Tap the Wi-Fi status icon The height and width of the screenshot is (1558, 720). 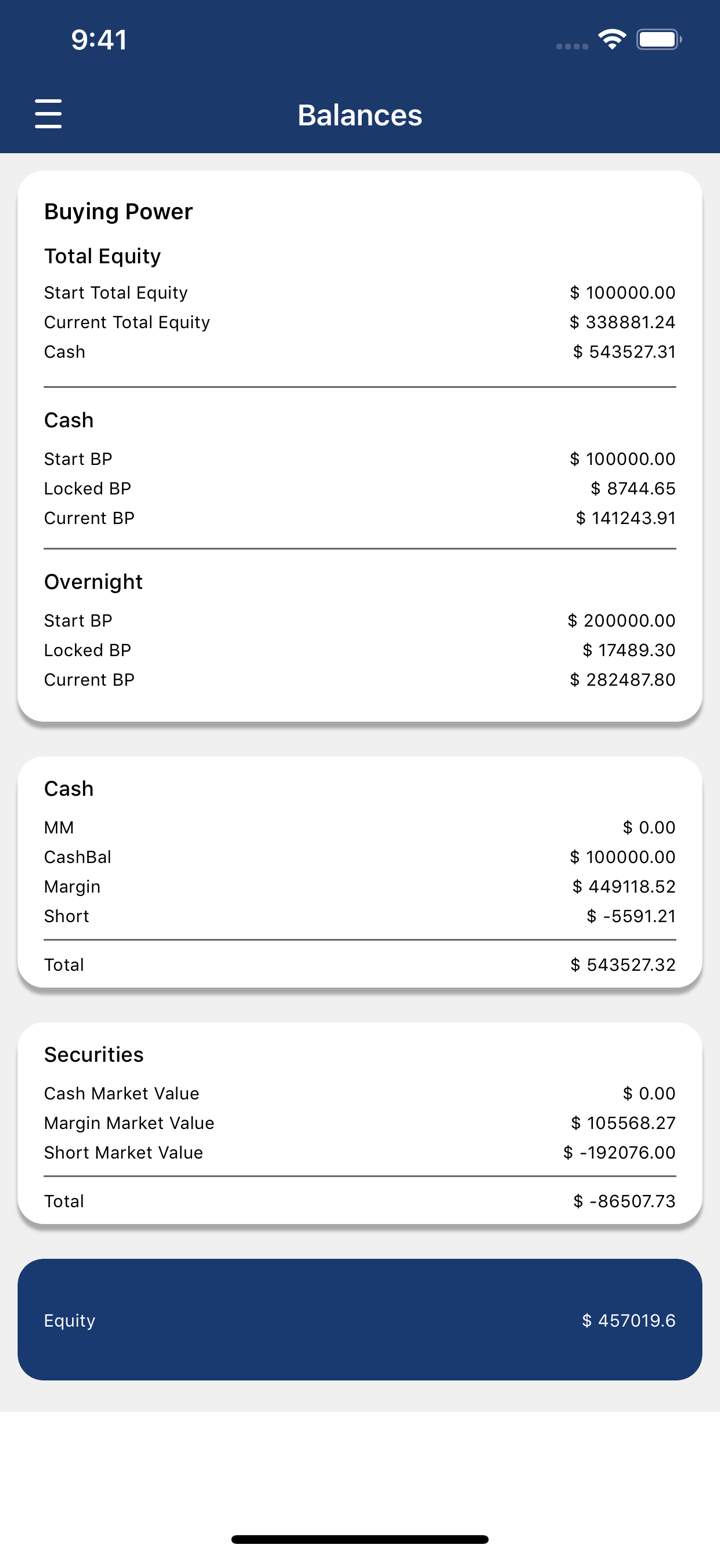(x=611, y=40)
